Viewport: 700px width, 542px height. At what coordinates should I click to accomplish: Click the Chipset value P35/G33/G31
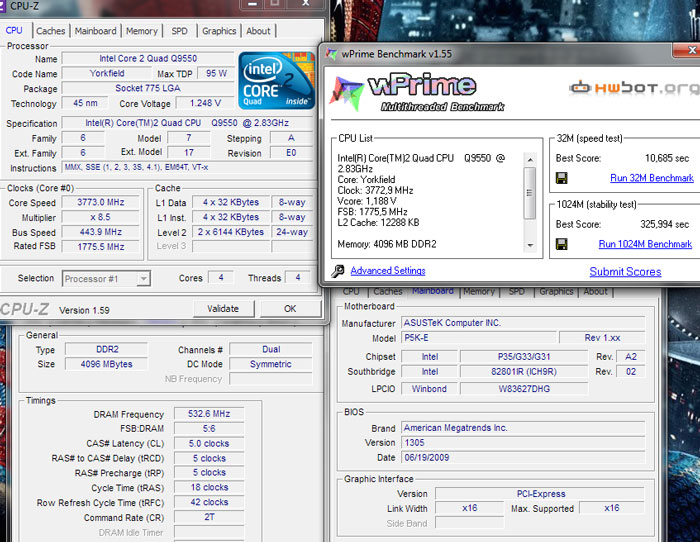point(524,357)
